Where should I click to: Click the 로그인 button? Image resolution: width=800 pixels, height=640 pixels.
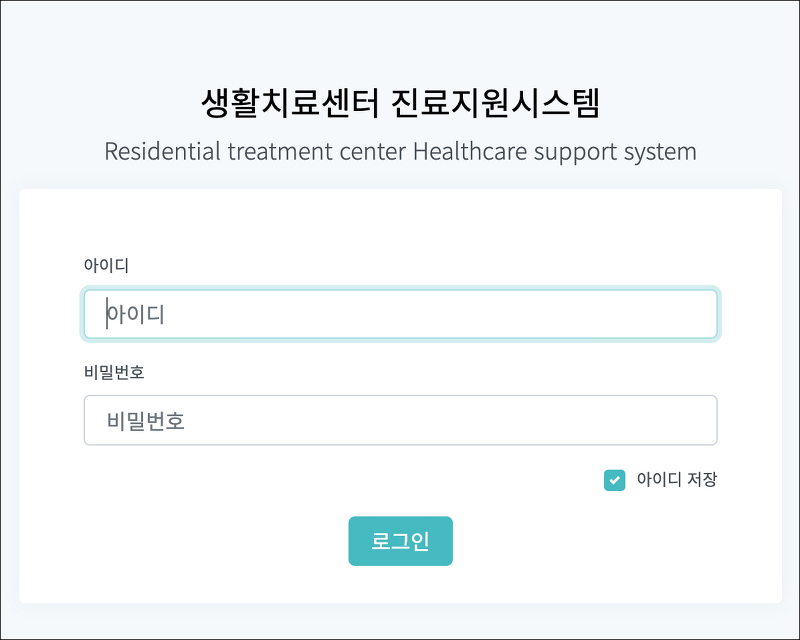[x=401, y=541]
